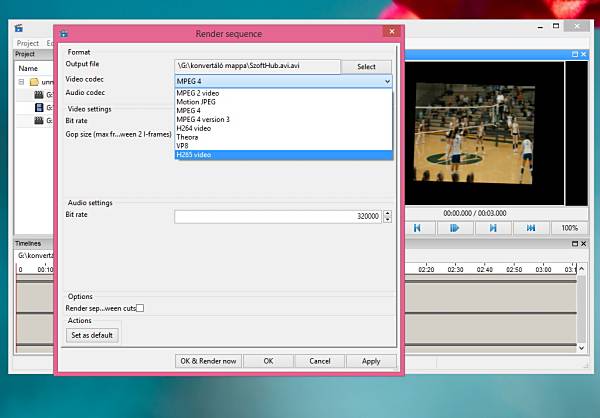
Task: Select the folder icon in project tree
Action: tap(34, 82)
